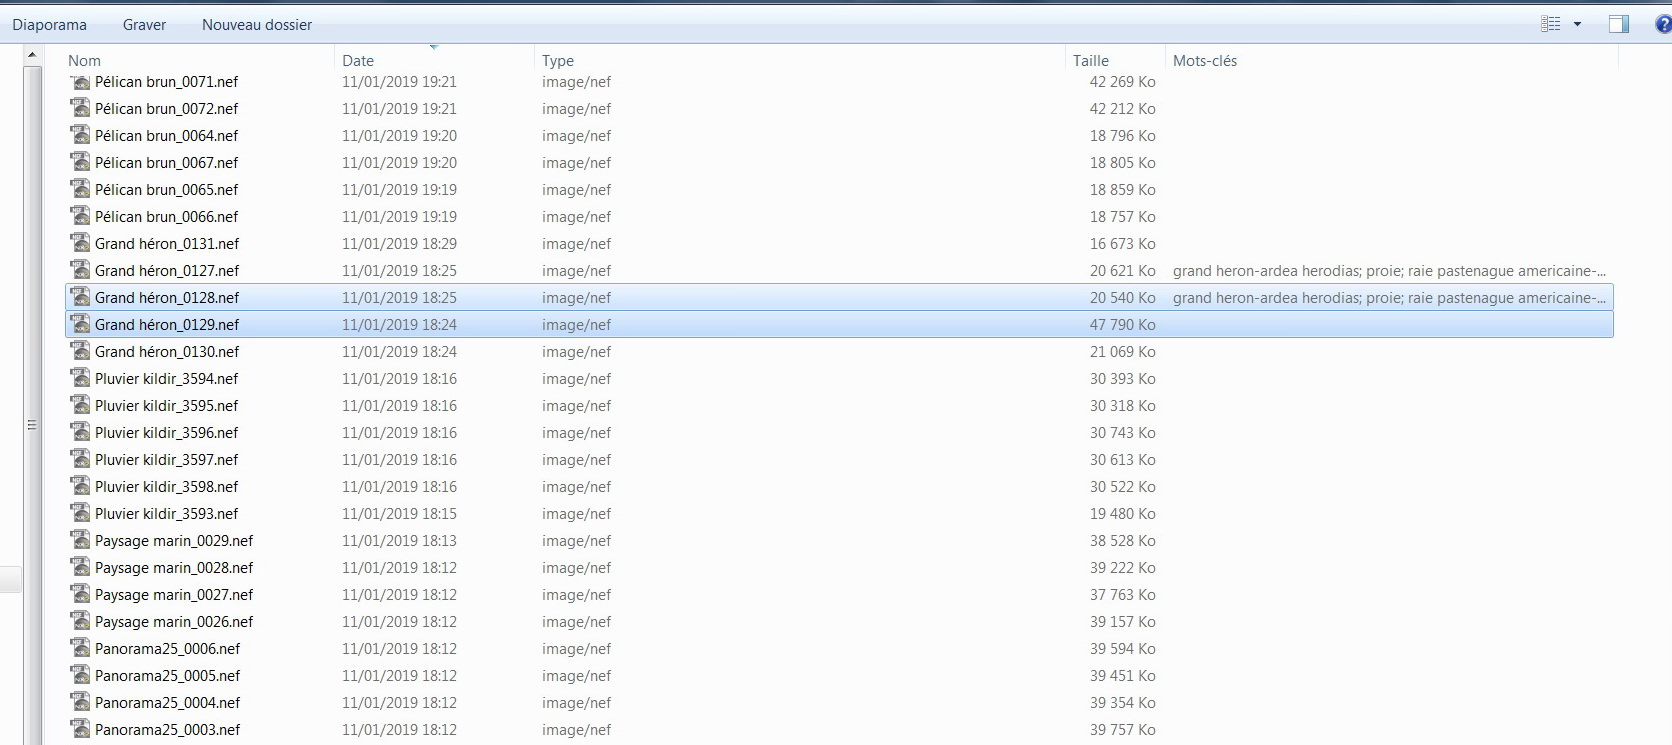The image size is (1672, 745).
Task: Click the date 11/01/2019 18:15
Action: click(x=399, y=513)
